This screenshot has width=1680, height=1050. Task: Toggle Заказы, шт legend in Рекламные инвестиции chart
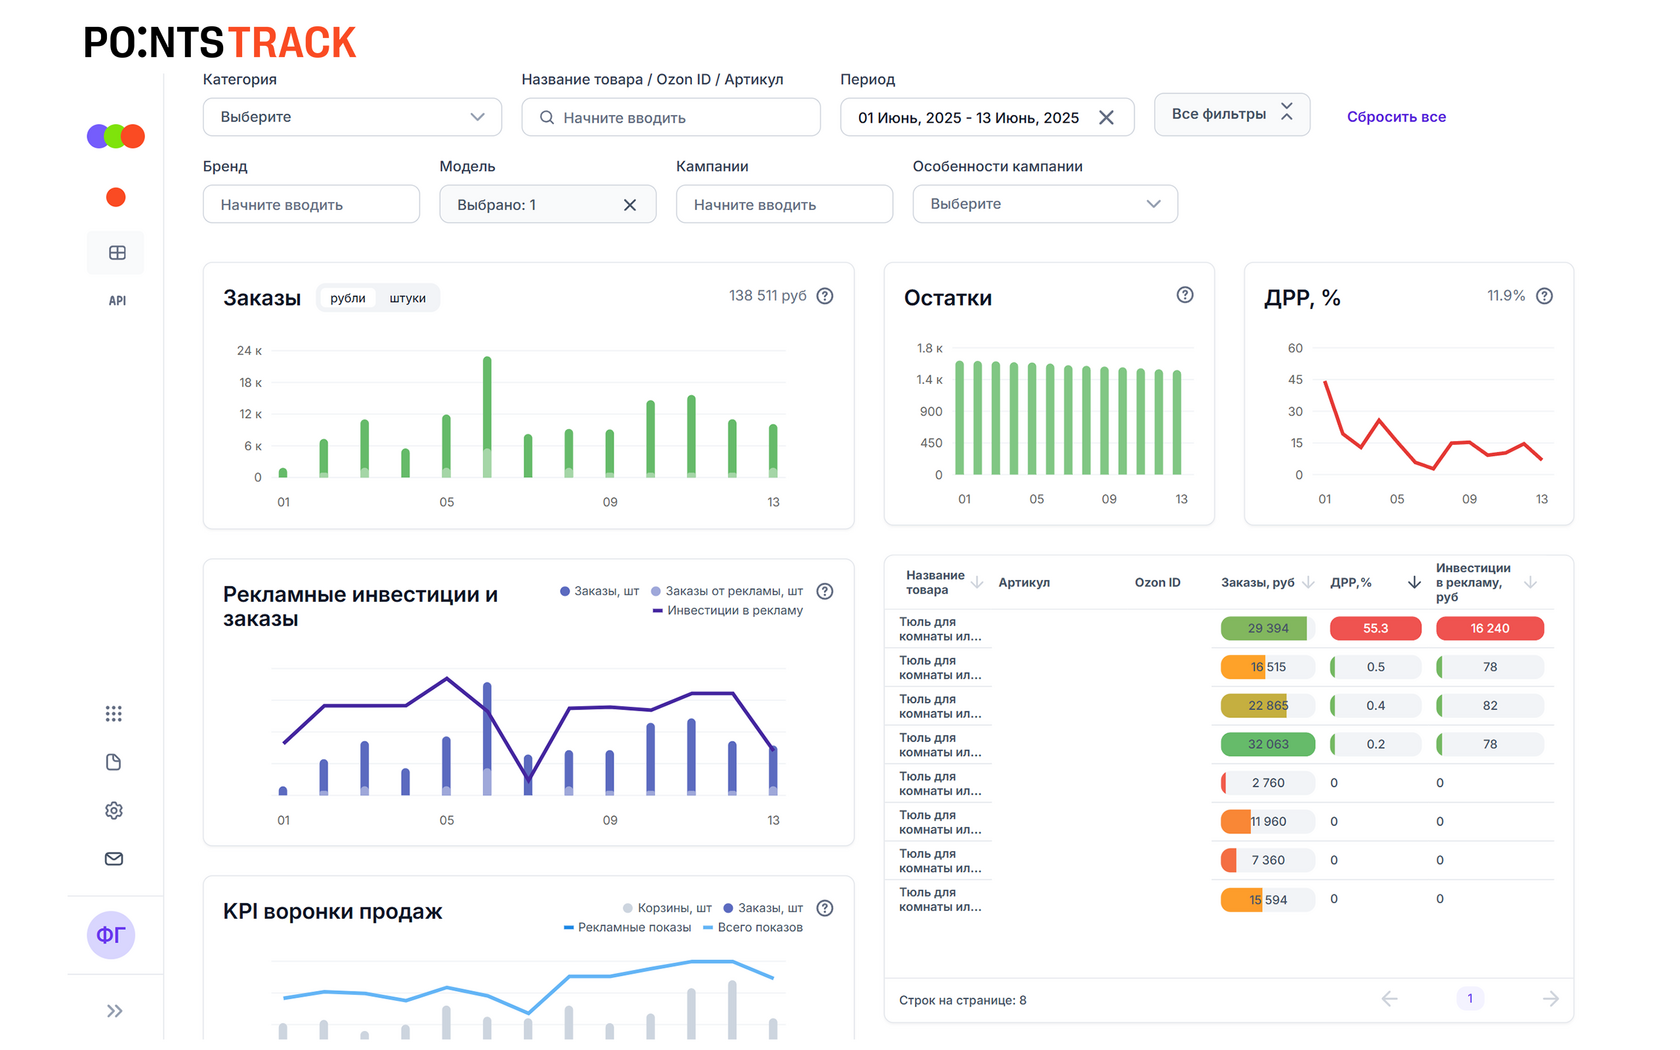pyautogui.click(x=599, y=591)
